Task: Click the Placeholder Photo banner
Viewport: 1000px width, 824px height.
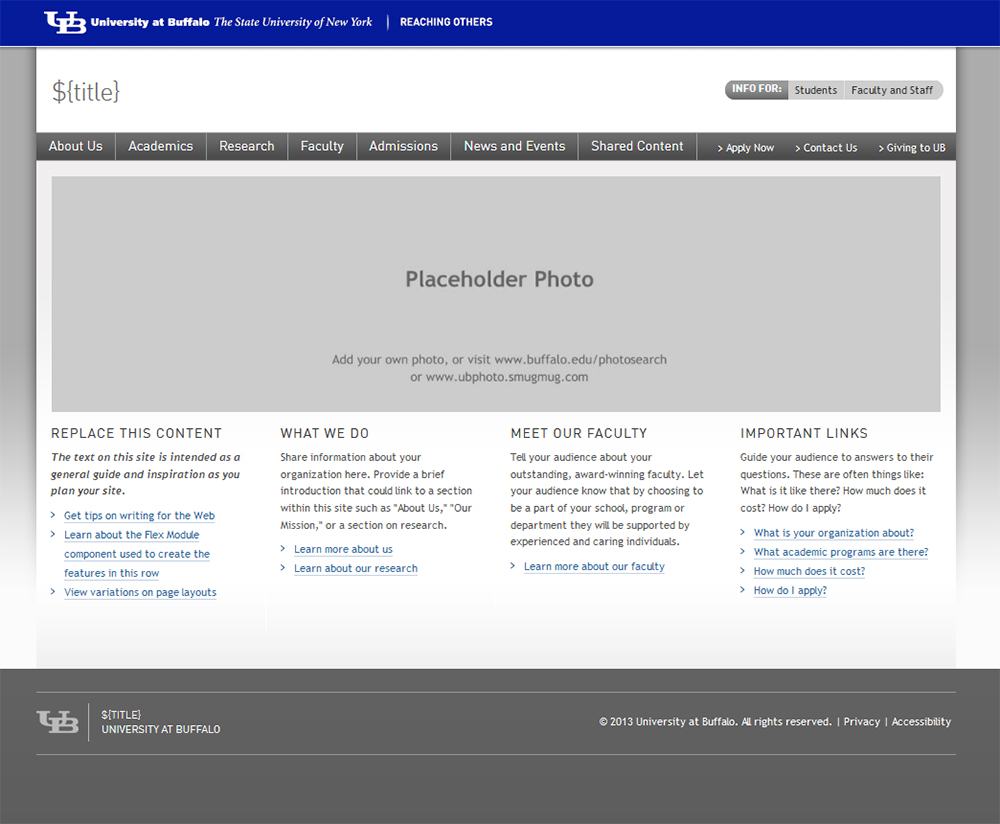Action: (496, 294)
